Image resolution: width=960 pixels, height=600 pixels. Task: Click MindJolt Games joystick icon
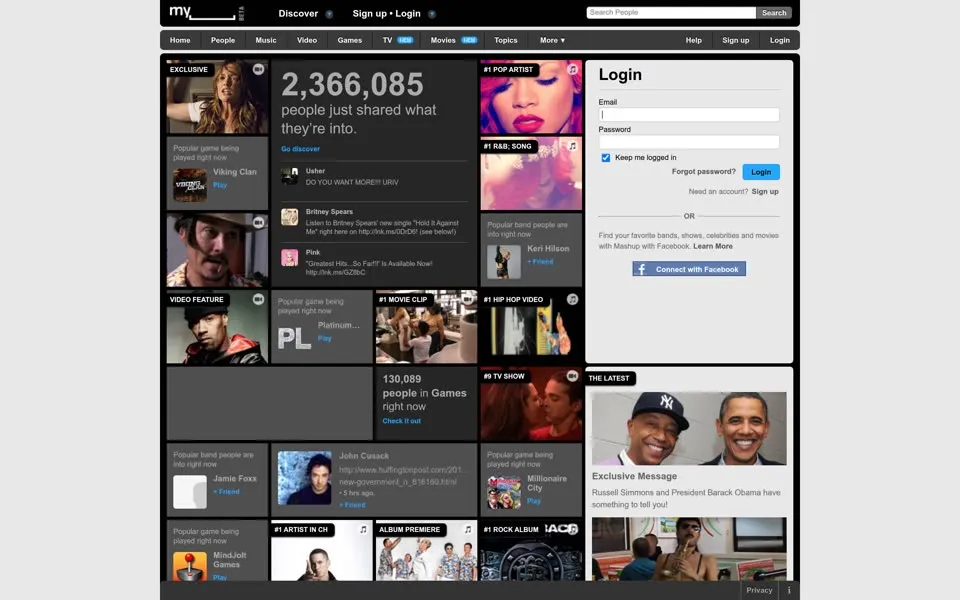click(190, 566)
